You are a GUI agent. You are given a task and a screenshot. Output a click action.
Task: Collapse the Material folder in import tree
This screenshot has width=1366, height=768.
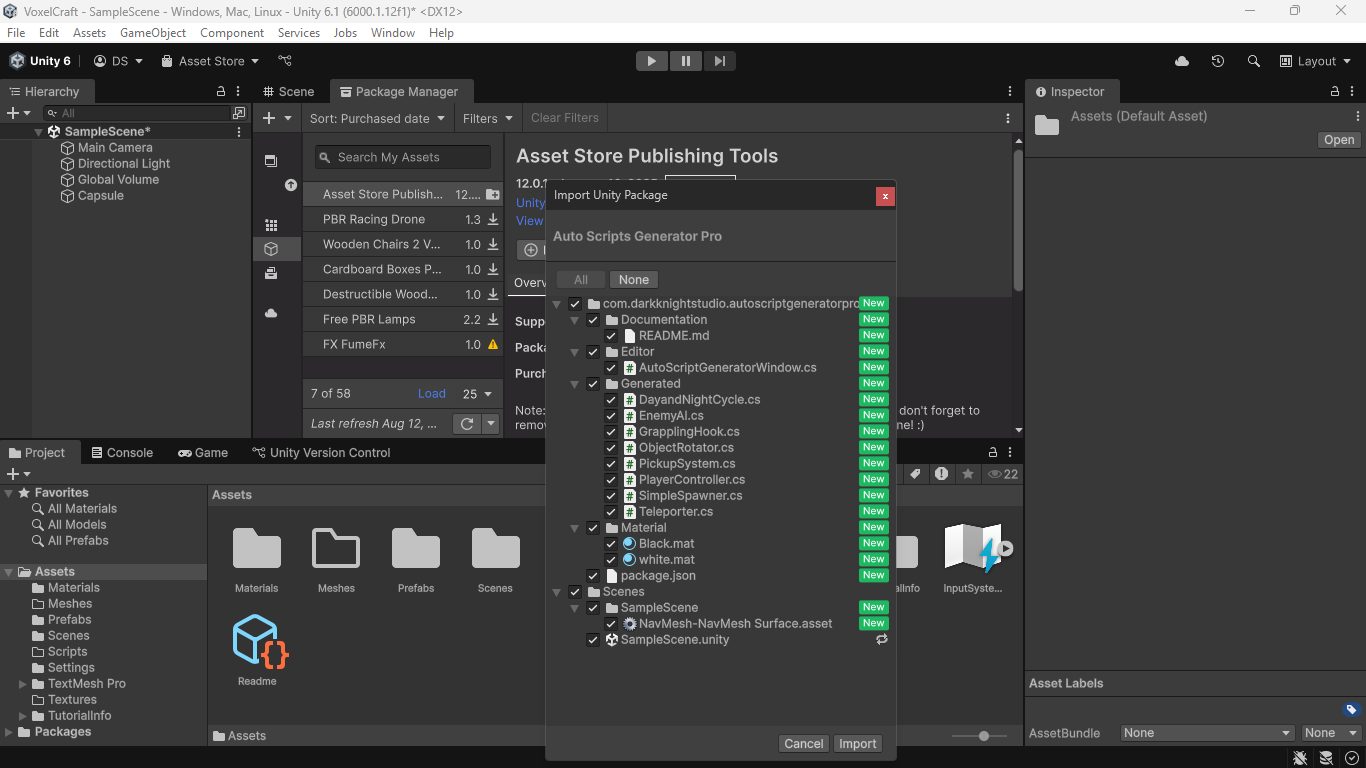(575, 528)
